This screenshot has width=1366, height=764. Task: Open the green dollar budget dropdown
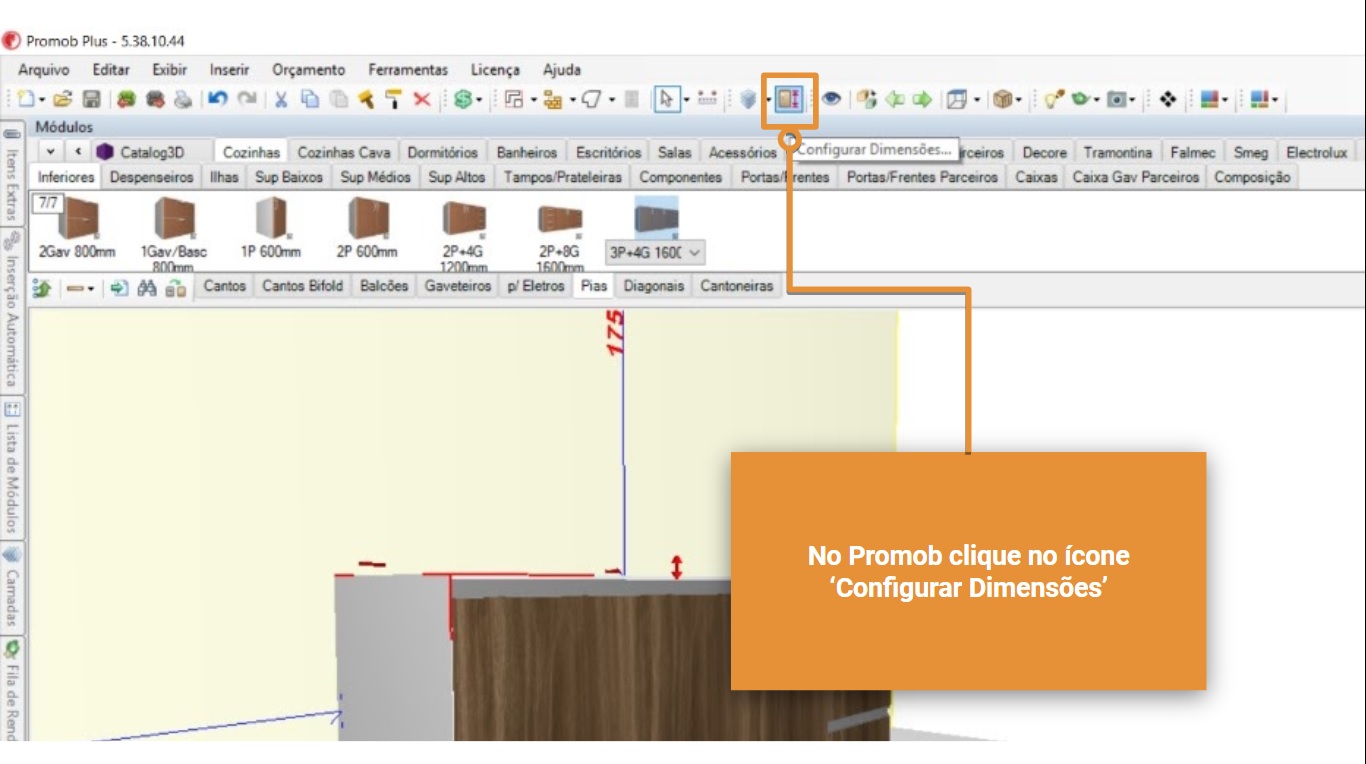[x=480, y=99]
